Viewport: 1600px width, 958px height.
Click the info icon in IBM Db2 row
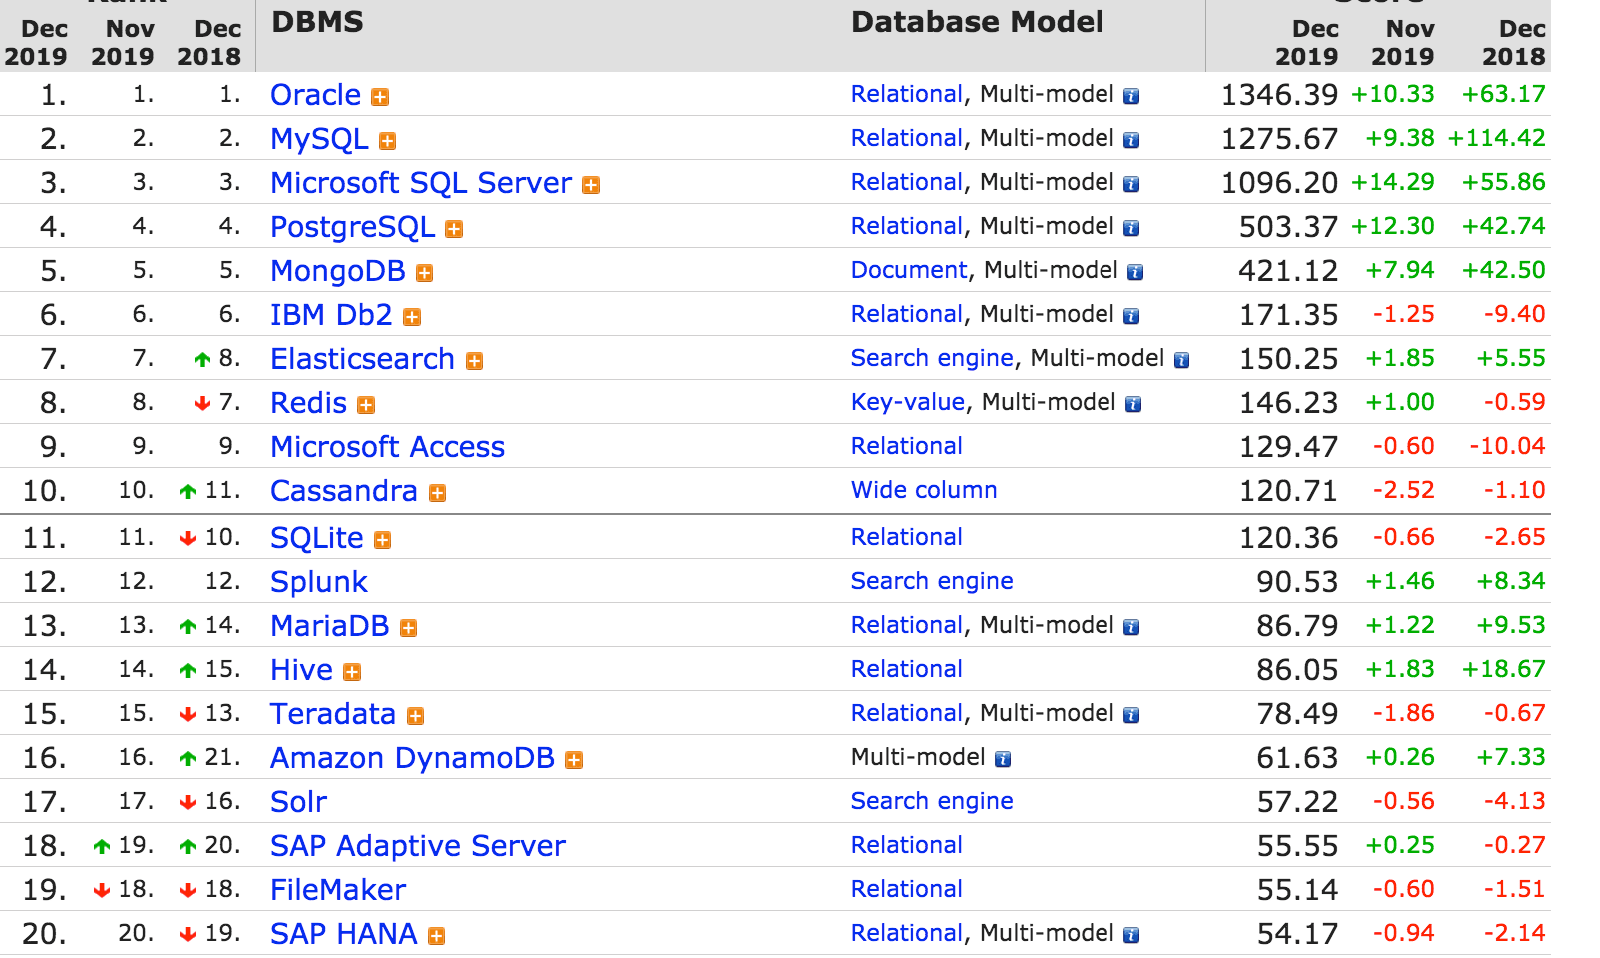[1131, 316]
